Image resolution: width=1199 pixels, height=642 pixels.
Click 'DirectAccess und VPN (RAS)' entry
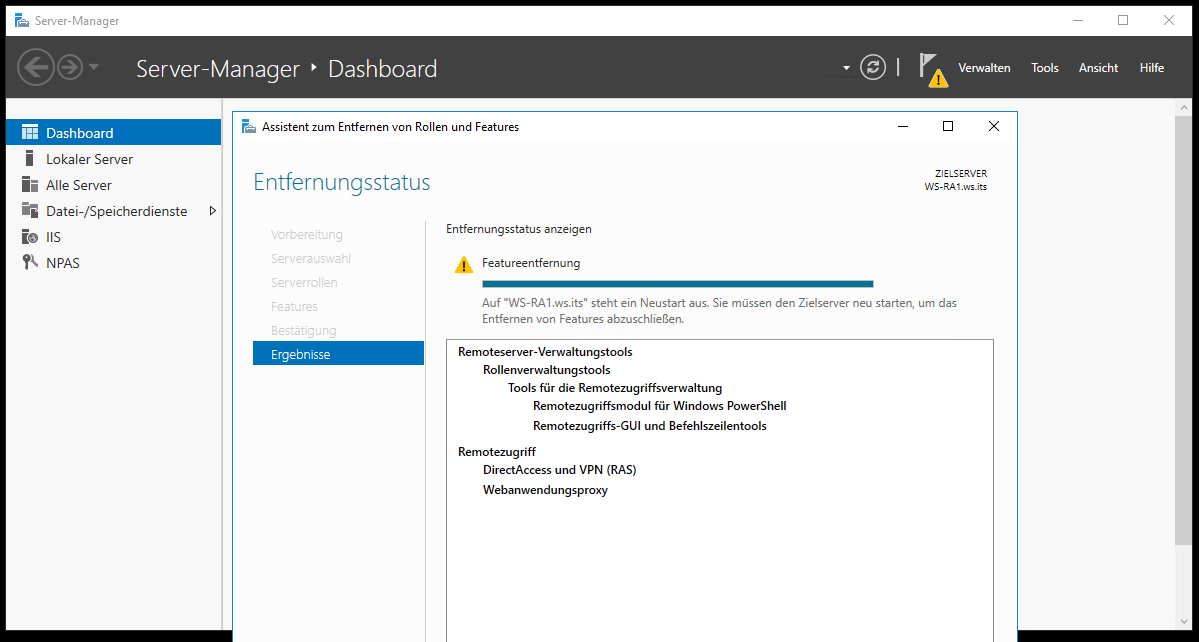pos(560,469)
